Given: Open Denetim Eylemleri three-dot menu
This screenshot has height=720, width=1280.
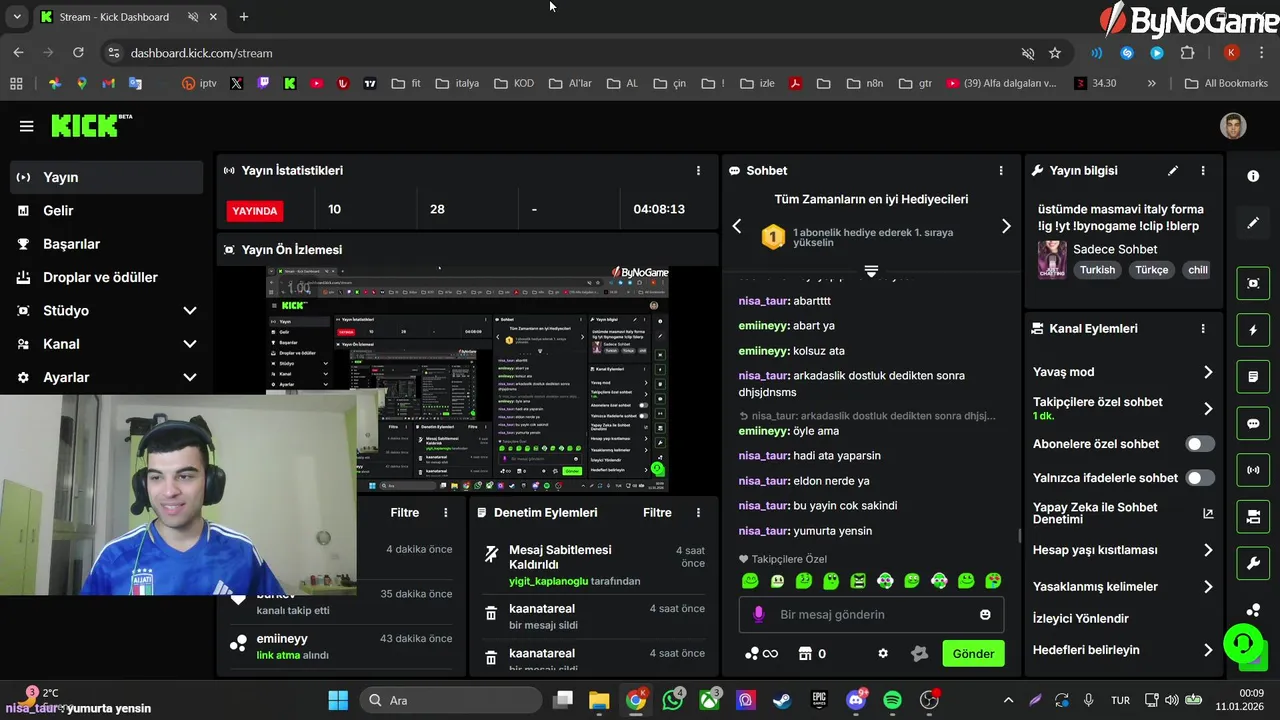Looking at the screenshot, I should 698,512.
